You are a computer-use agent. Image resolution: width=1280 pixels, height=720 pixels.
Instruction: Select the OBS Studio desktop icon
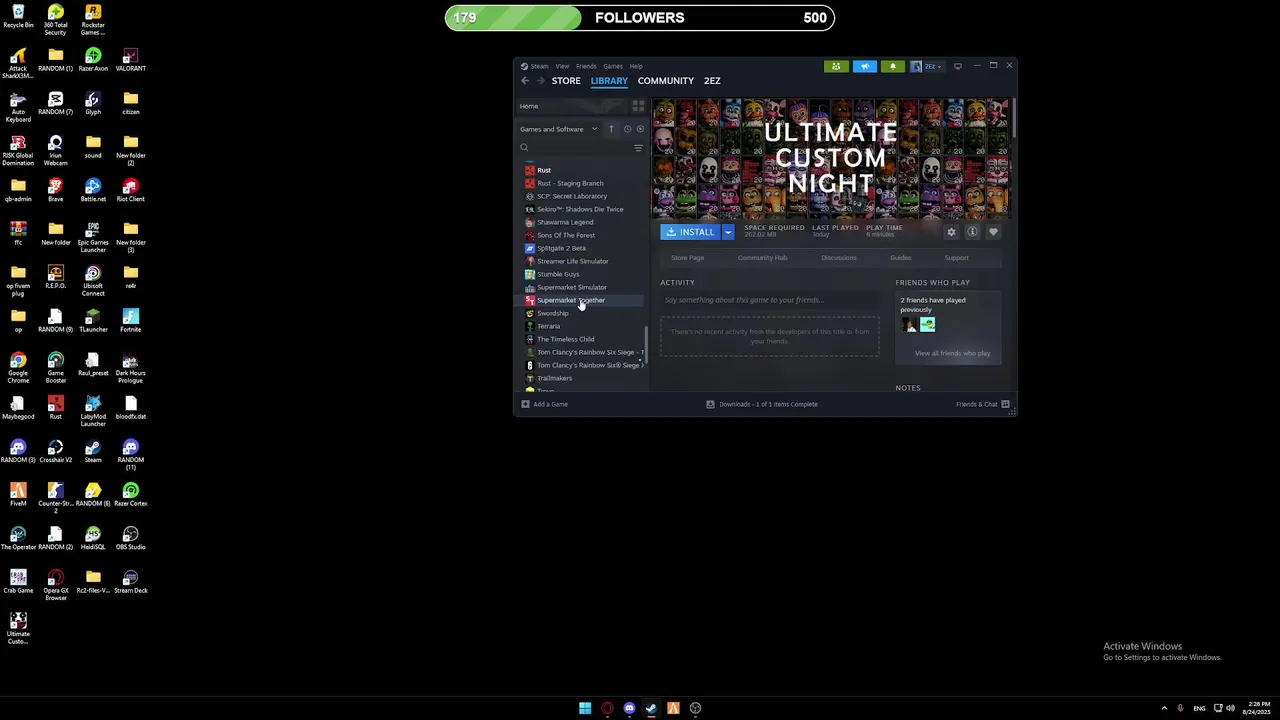click(131, 538)
